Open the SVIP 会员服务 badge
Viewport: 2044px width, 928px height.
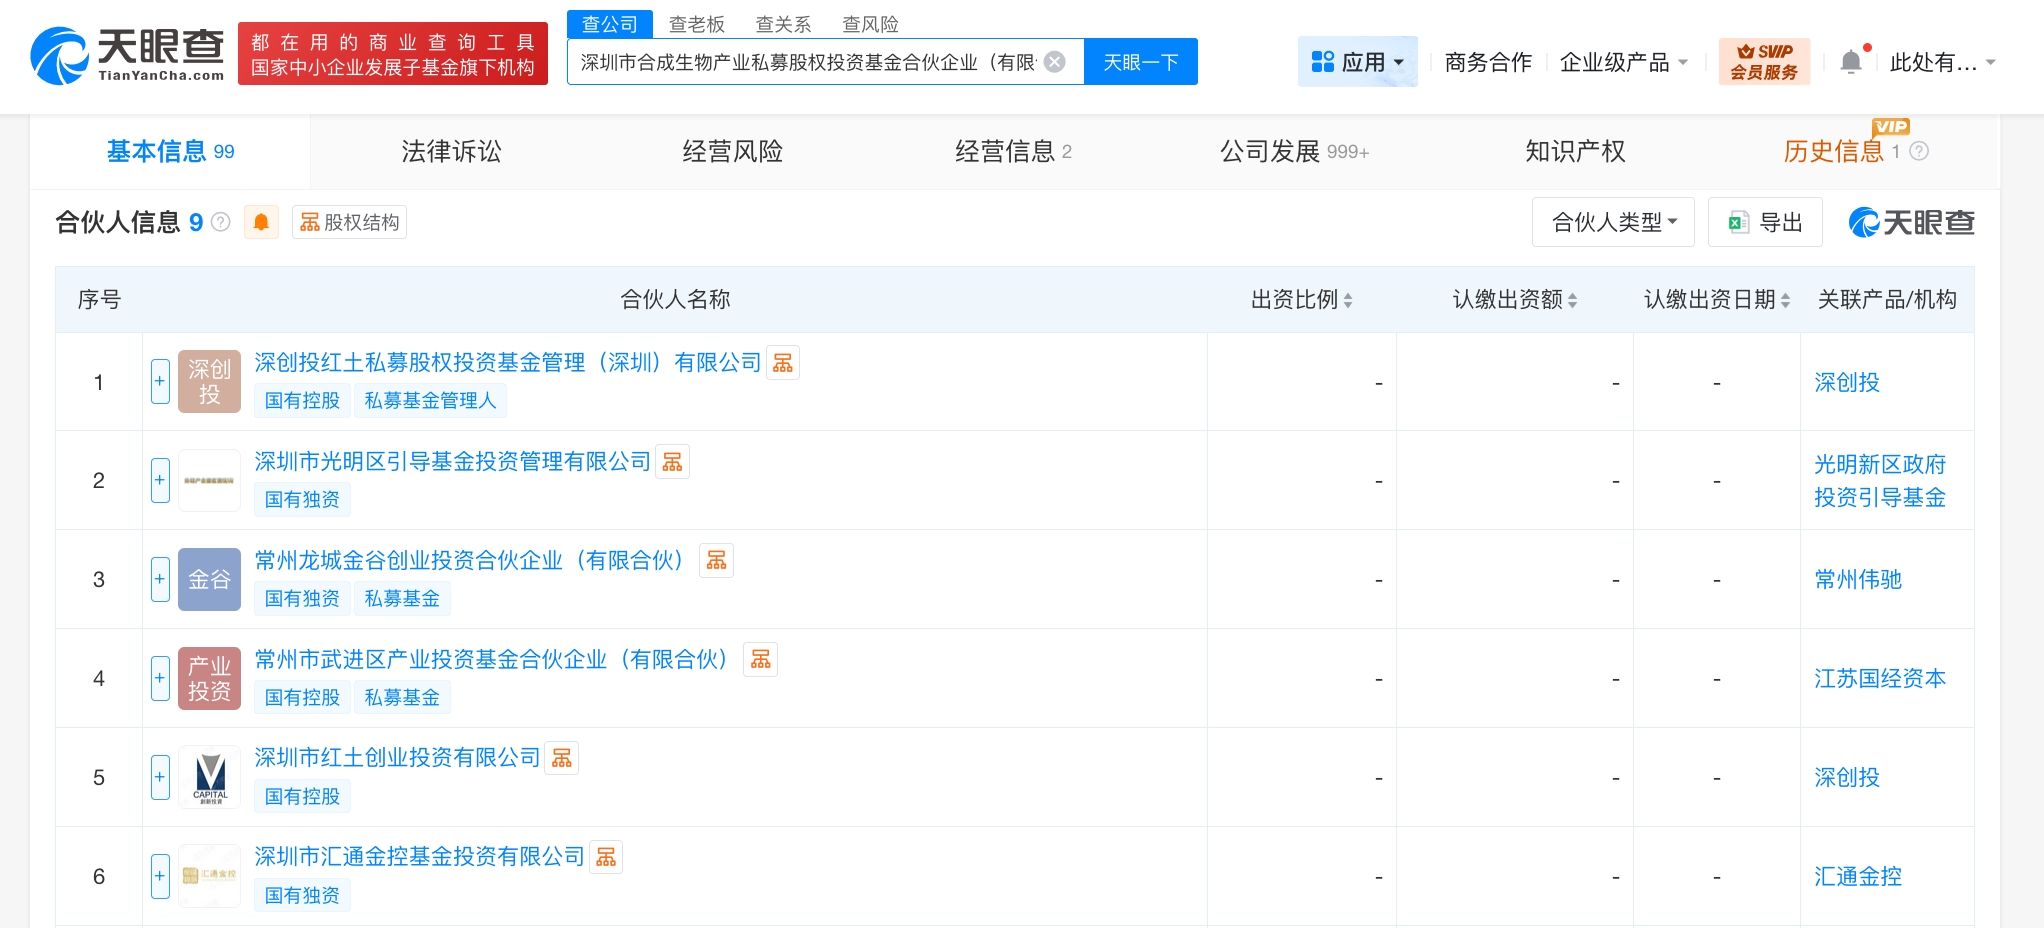click(1764, 62)
